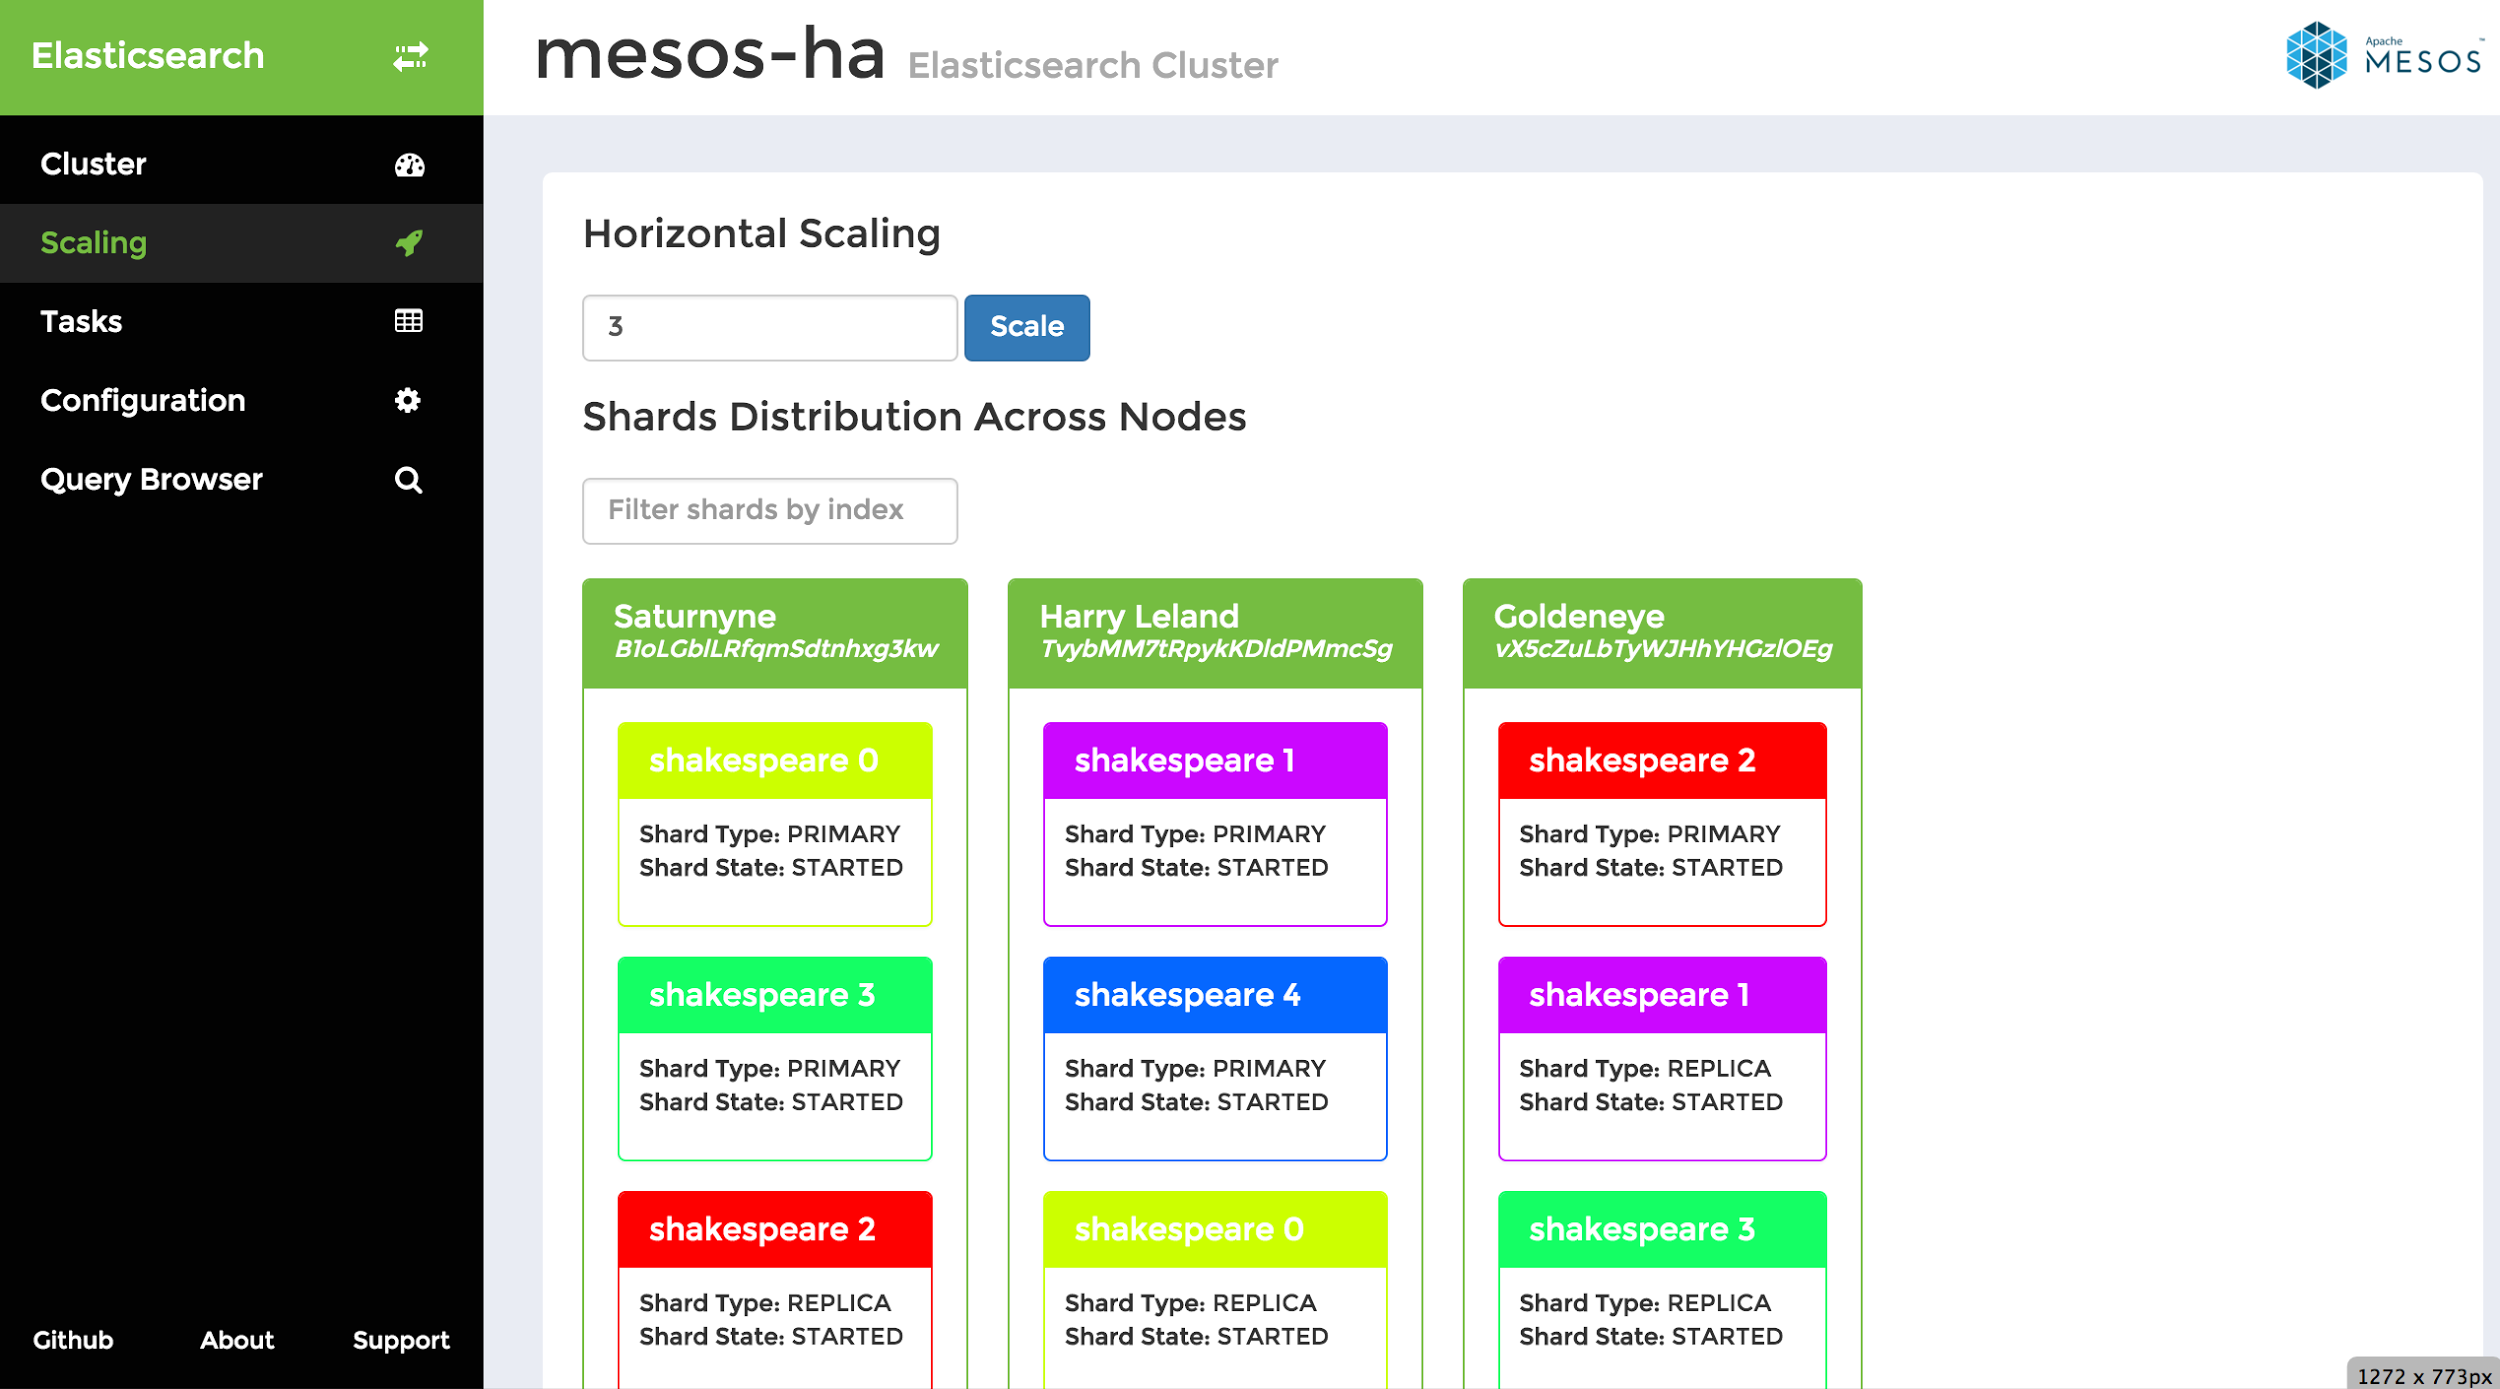This screenshot has width=2500, height=1389.
Task: Open the Github link in footer
Action: [73, 1340]
